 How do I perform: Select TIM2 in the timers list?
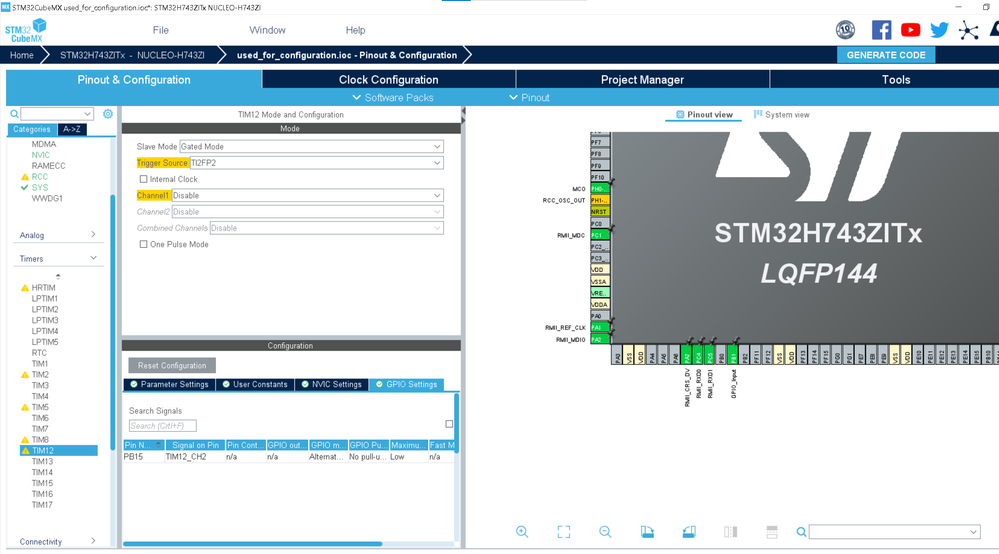tap(40, 374)
